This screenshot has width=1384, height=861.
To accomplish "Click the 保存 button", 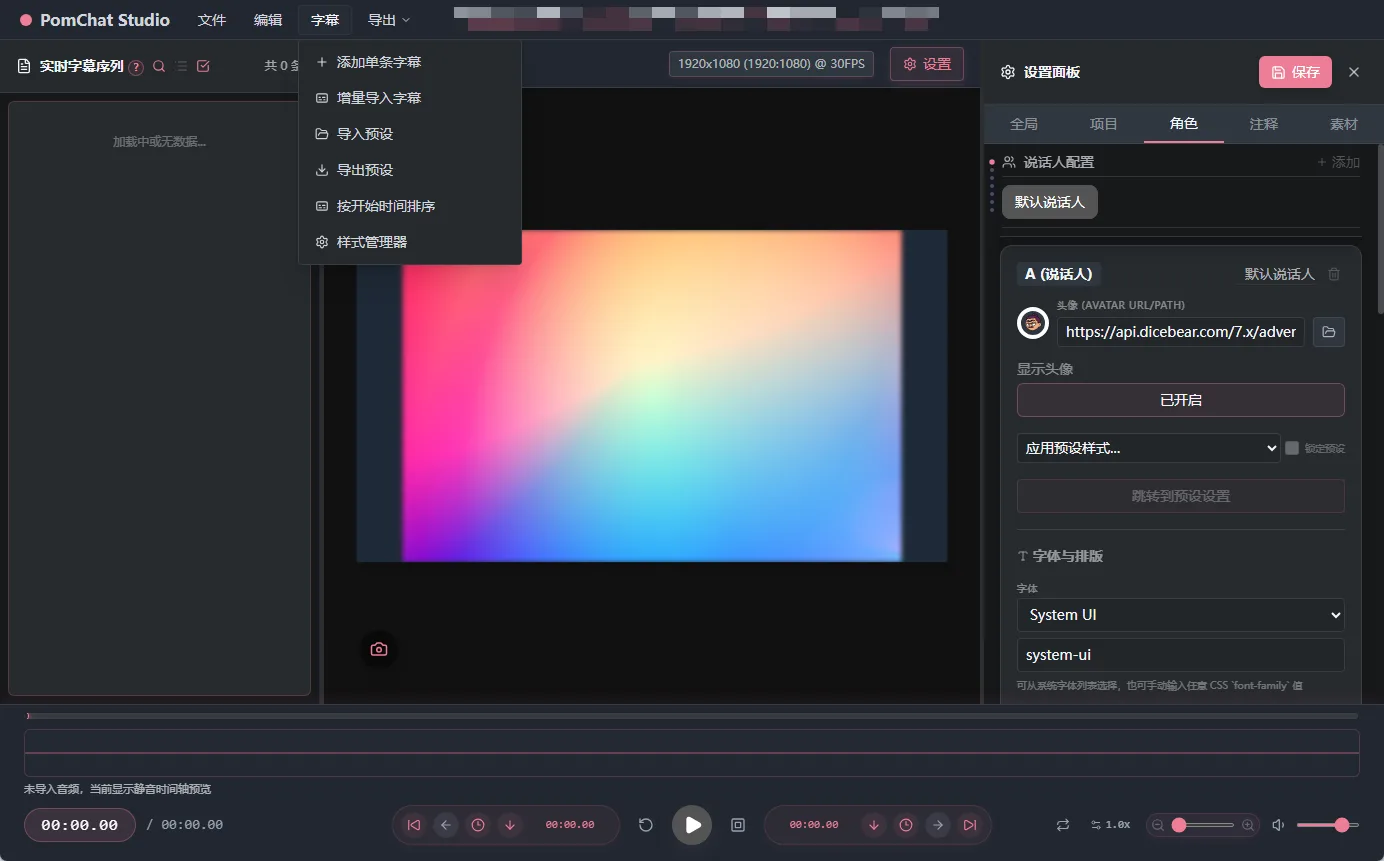I will click(x=1295, y=72).
